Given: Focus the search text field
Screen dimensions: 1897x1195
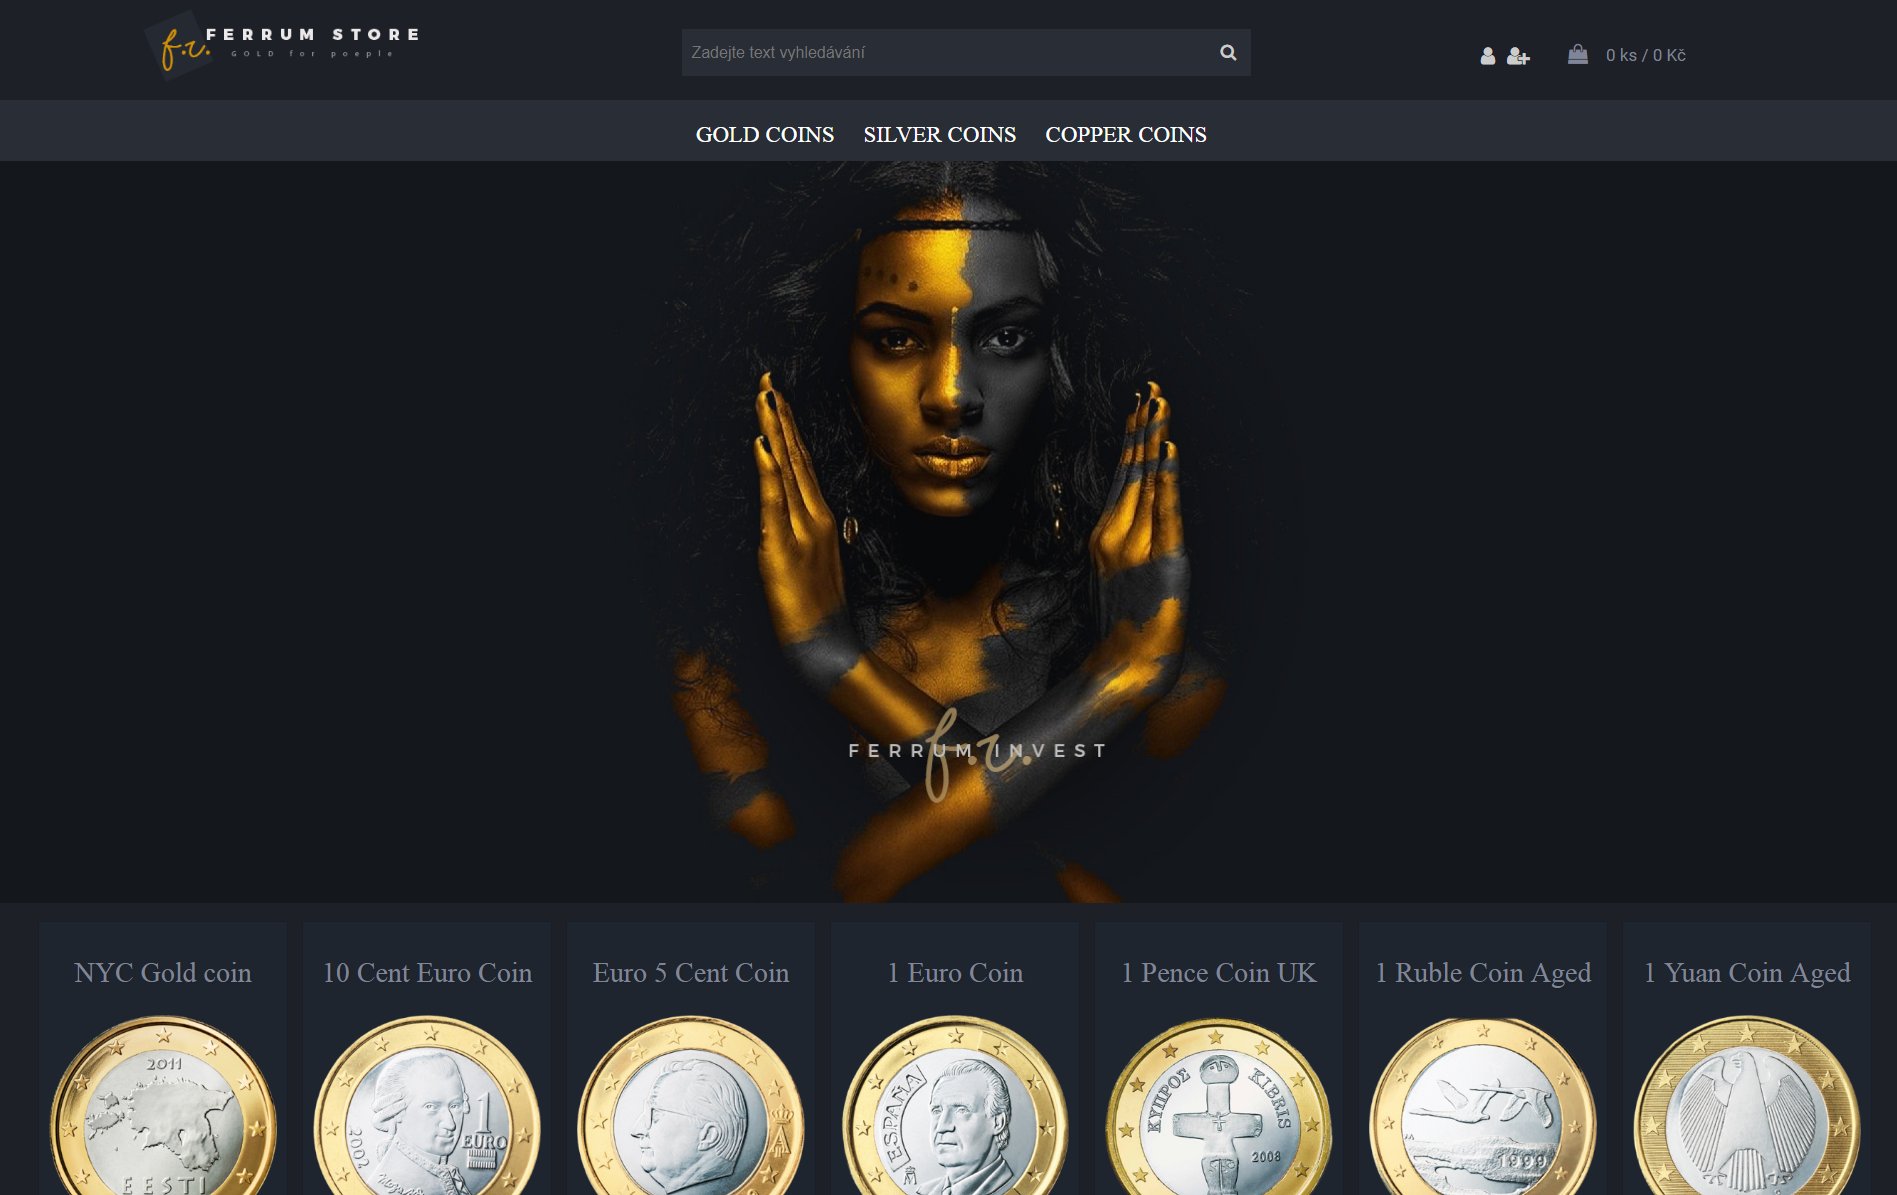Looking at the screenshot, I should [x=945, y=53].
